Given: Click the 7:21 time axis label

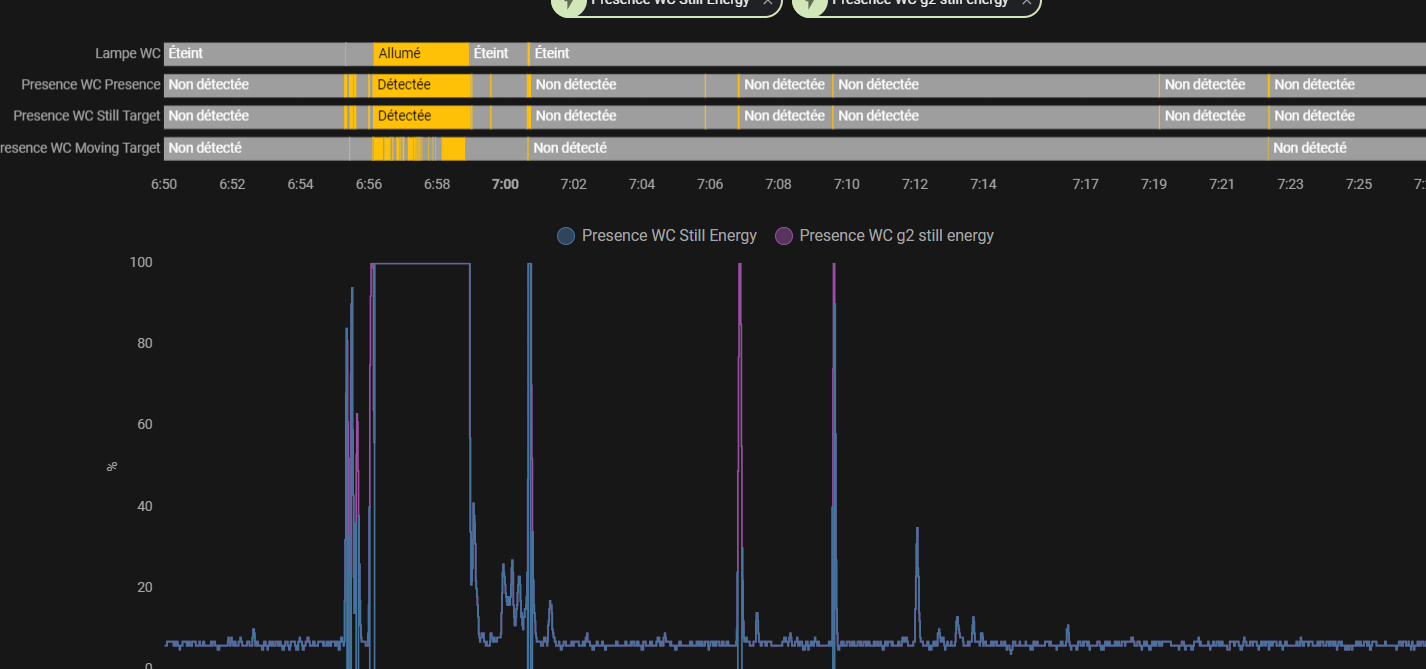Looking at the screenshot, I should click(x=1222, y=184).
